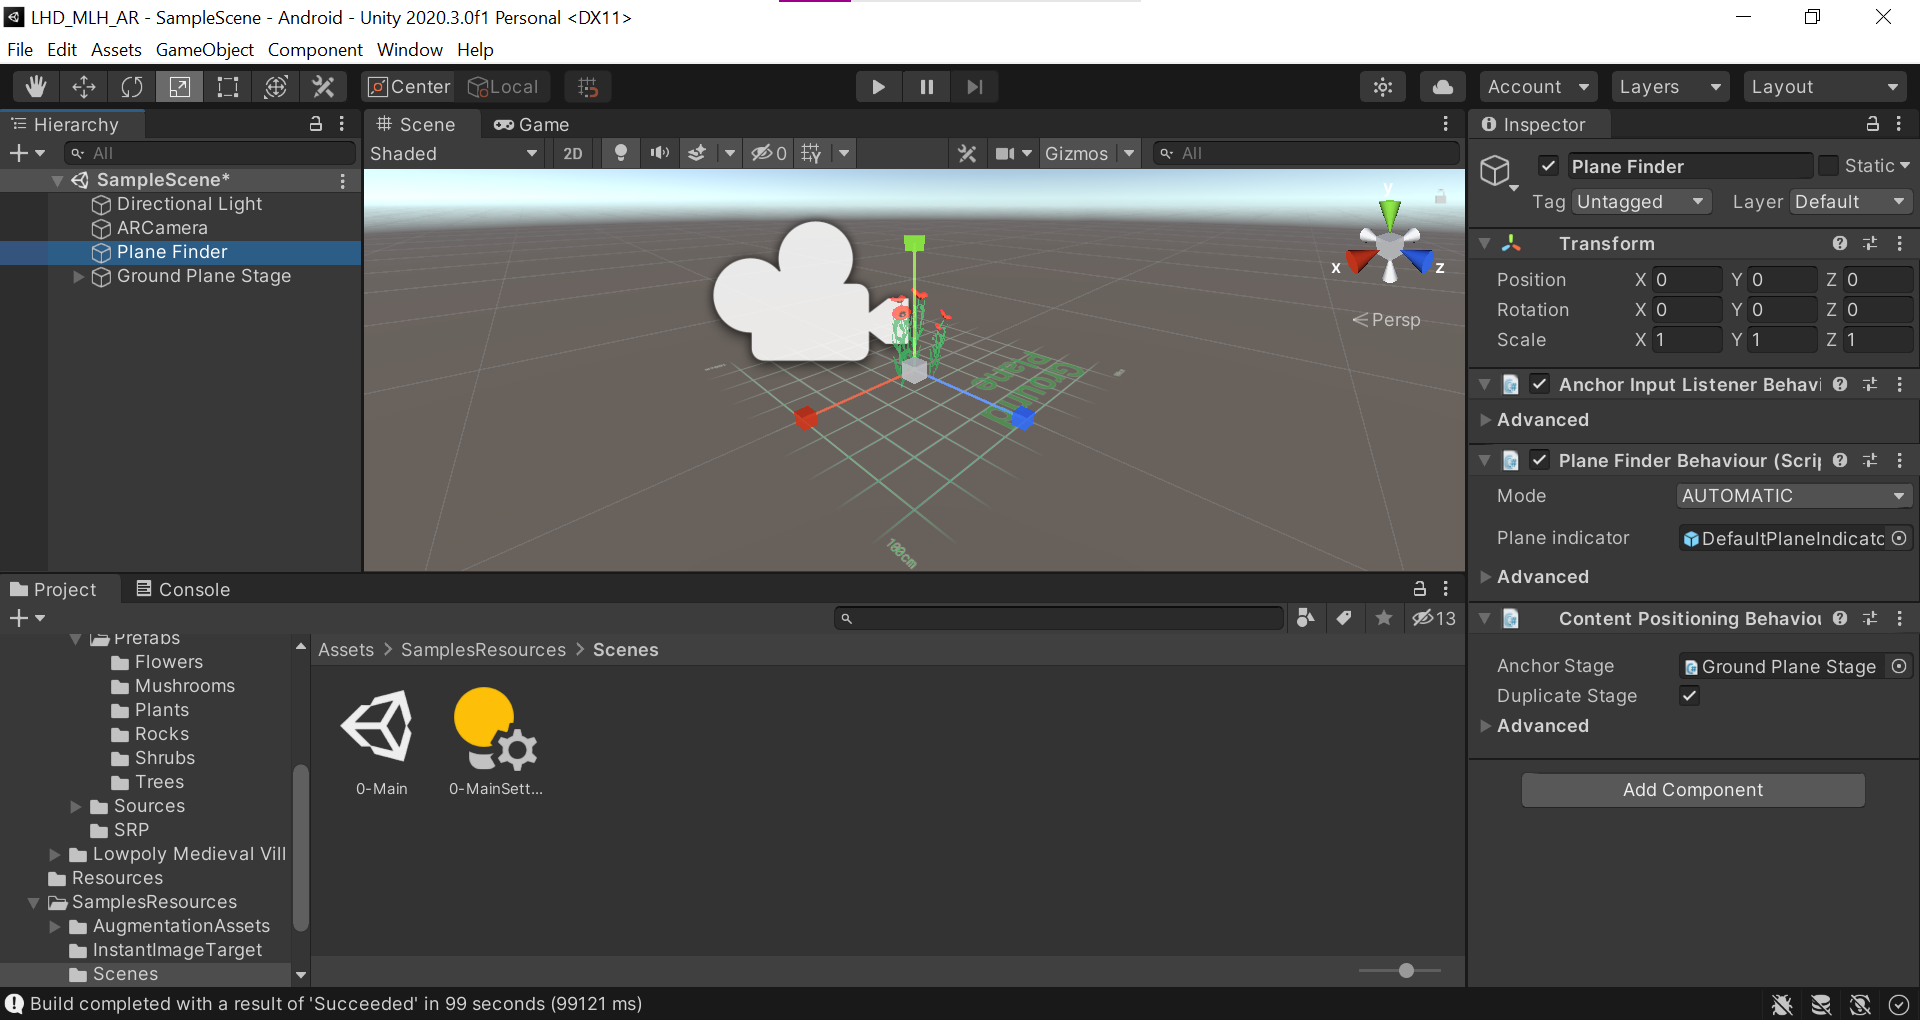Open Transform help icon

(x=1840, y=243)
